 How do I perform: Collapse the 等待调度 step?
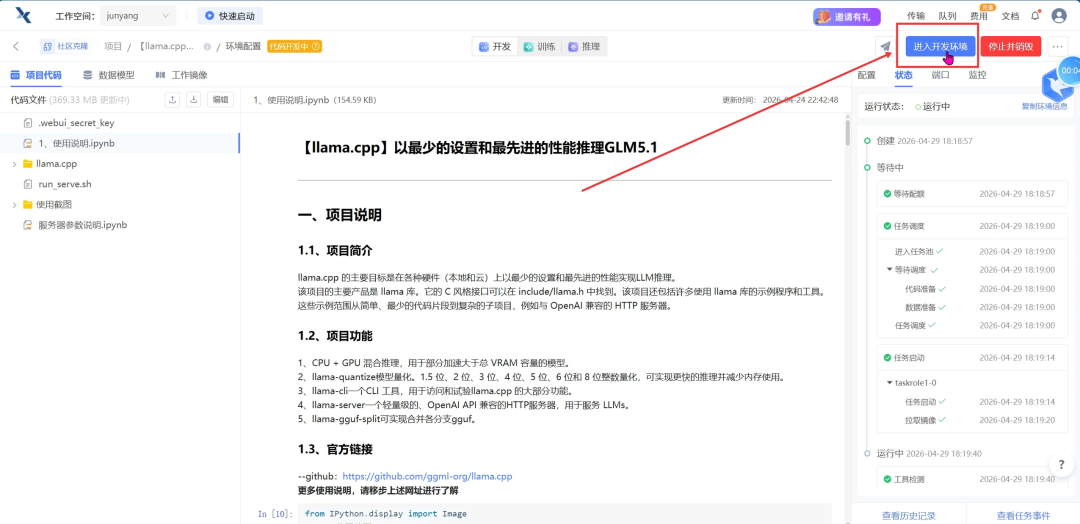(890, 270)
